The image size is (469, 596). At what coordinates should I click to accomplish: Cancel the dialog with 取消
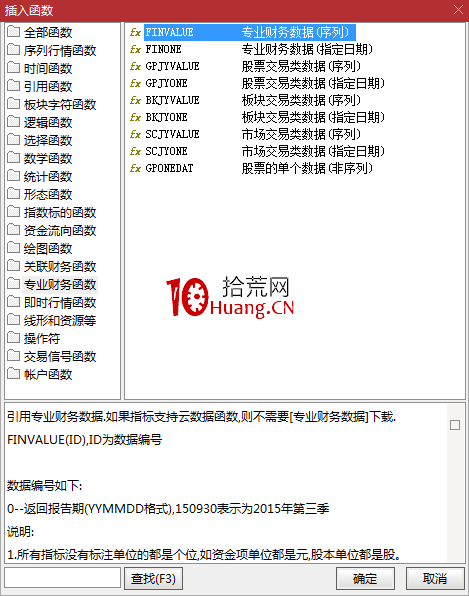(435, 579)
